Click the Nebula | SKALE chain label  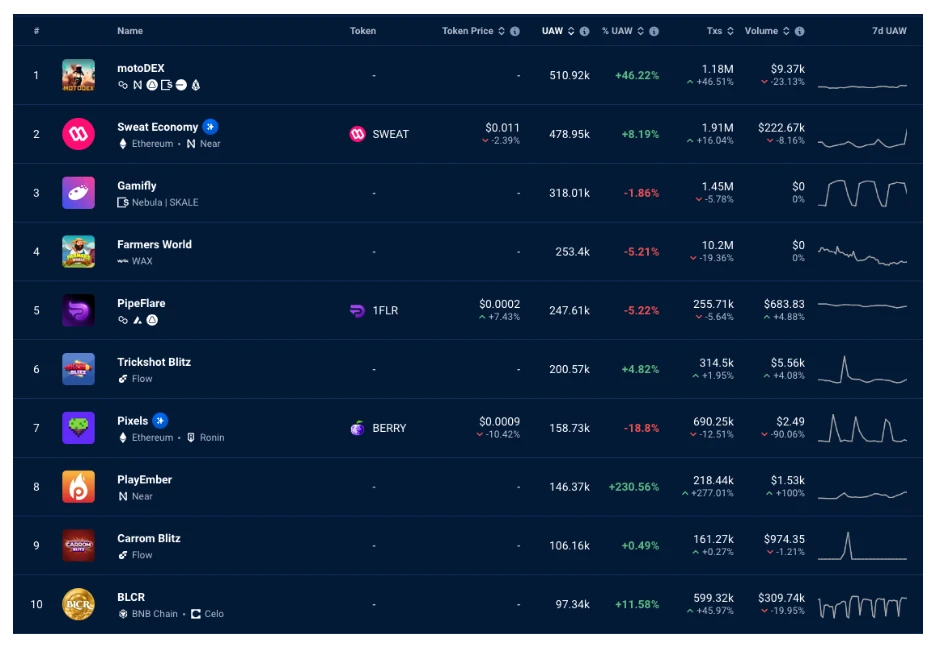pyautogui.click(x=165, y=203)
